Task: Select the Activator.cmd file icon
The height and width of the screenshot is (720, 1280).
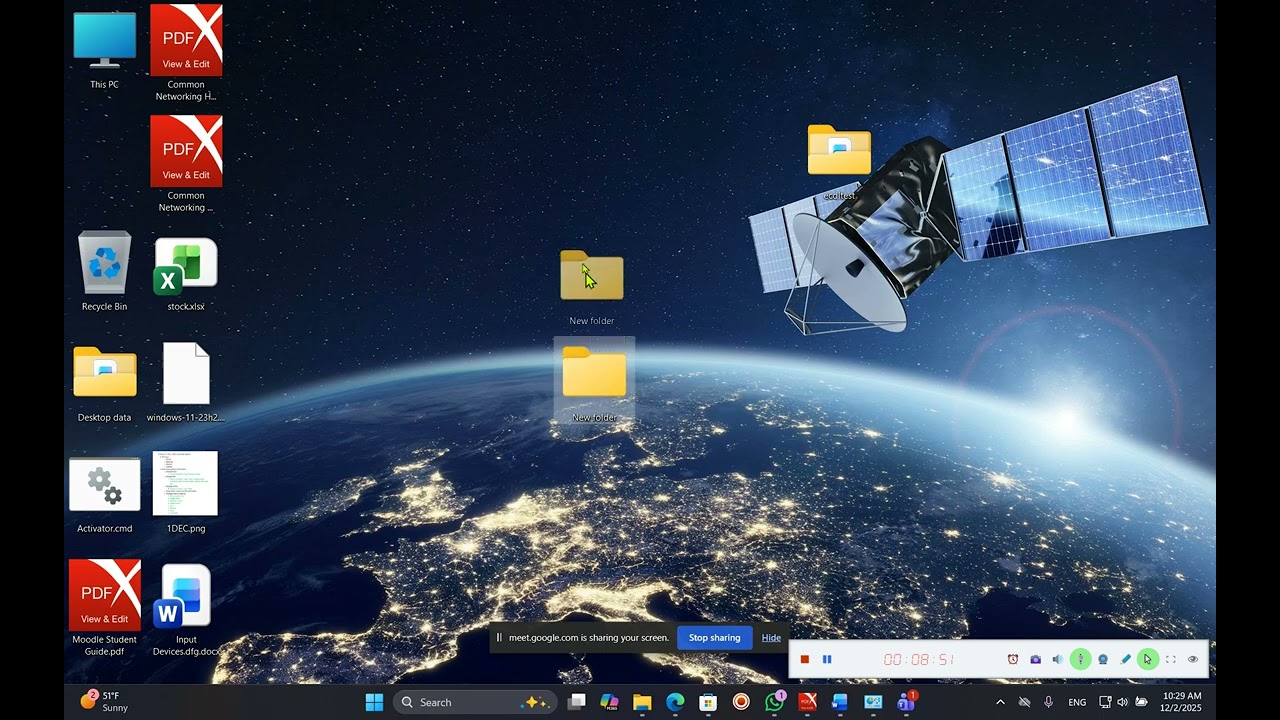Action: (x=104, y=494)
